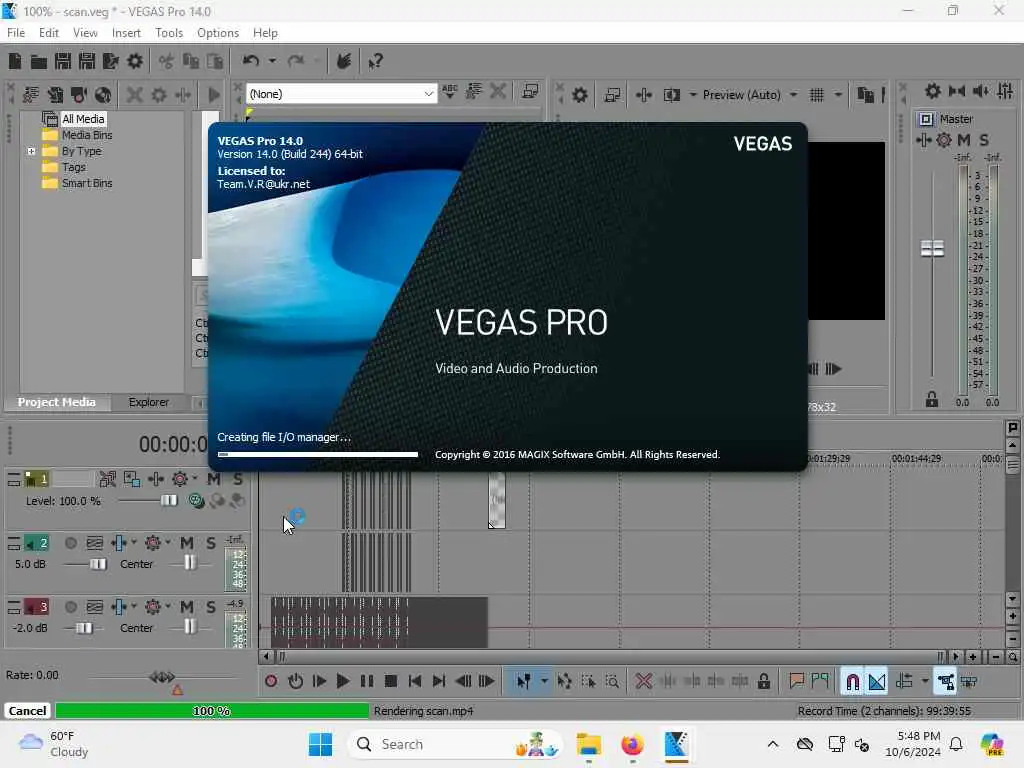Open the Tools menu
Image resolution: width=1024 pixels, height=768 pixels.
click(x=168, y=33)
